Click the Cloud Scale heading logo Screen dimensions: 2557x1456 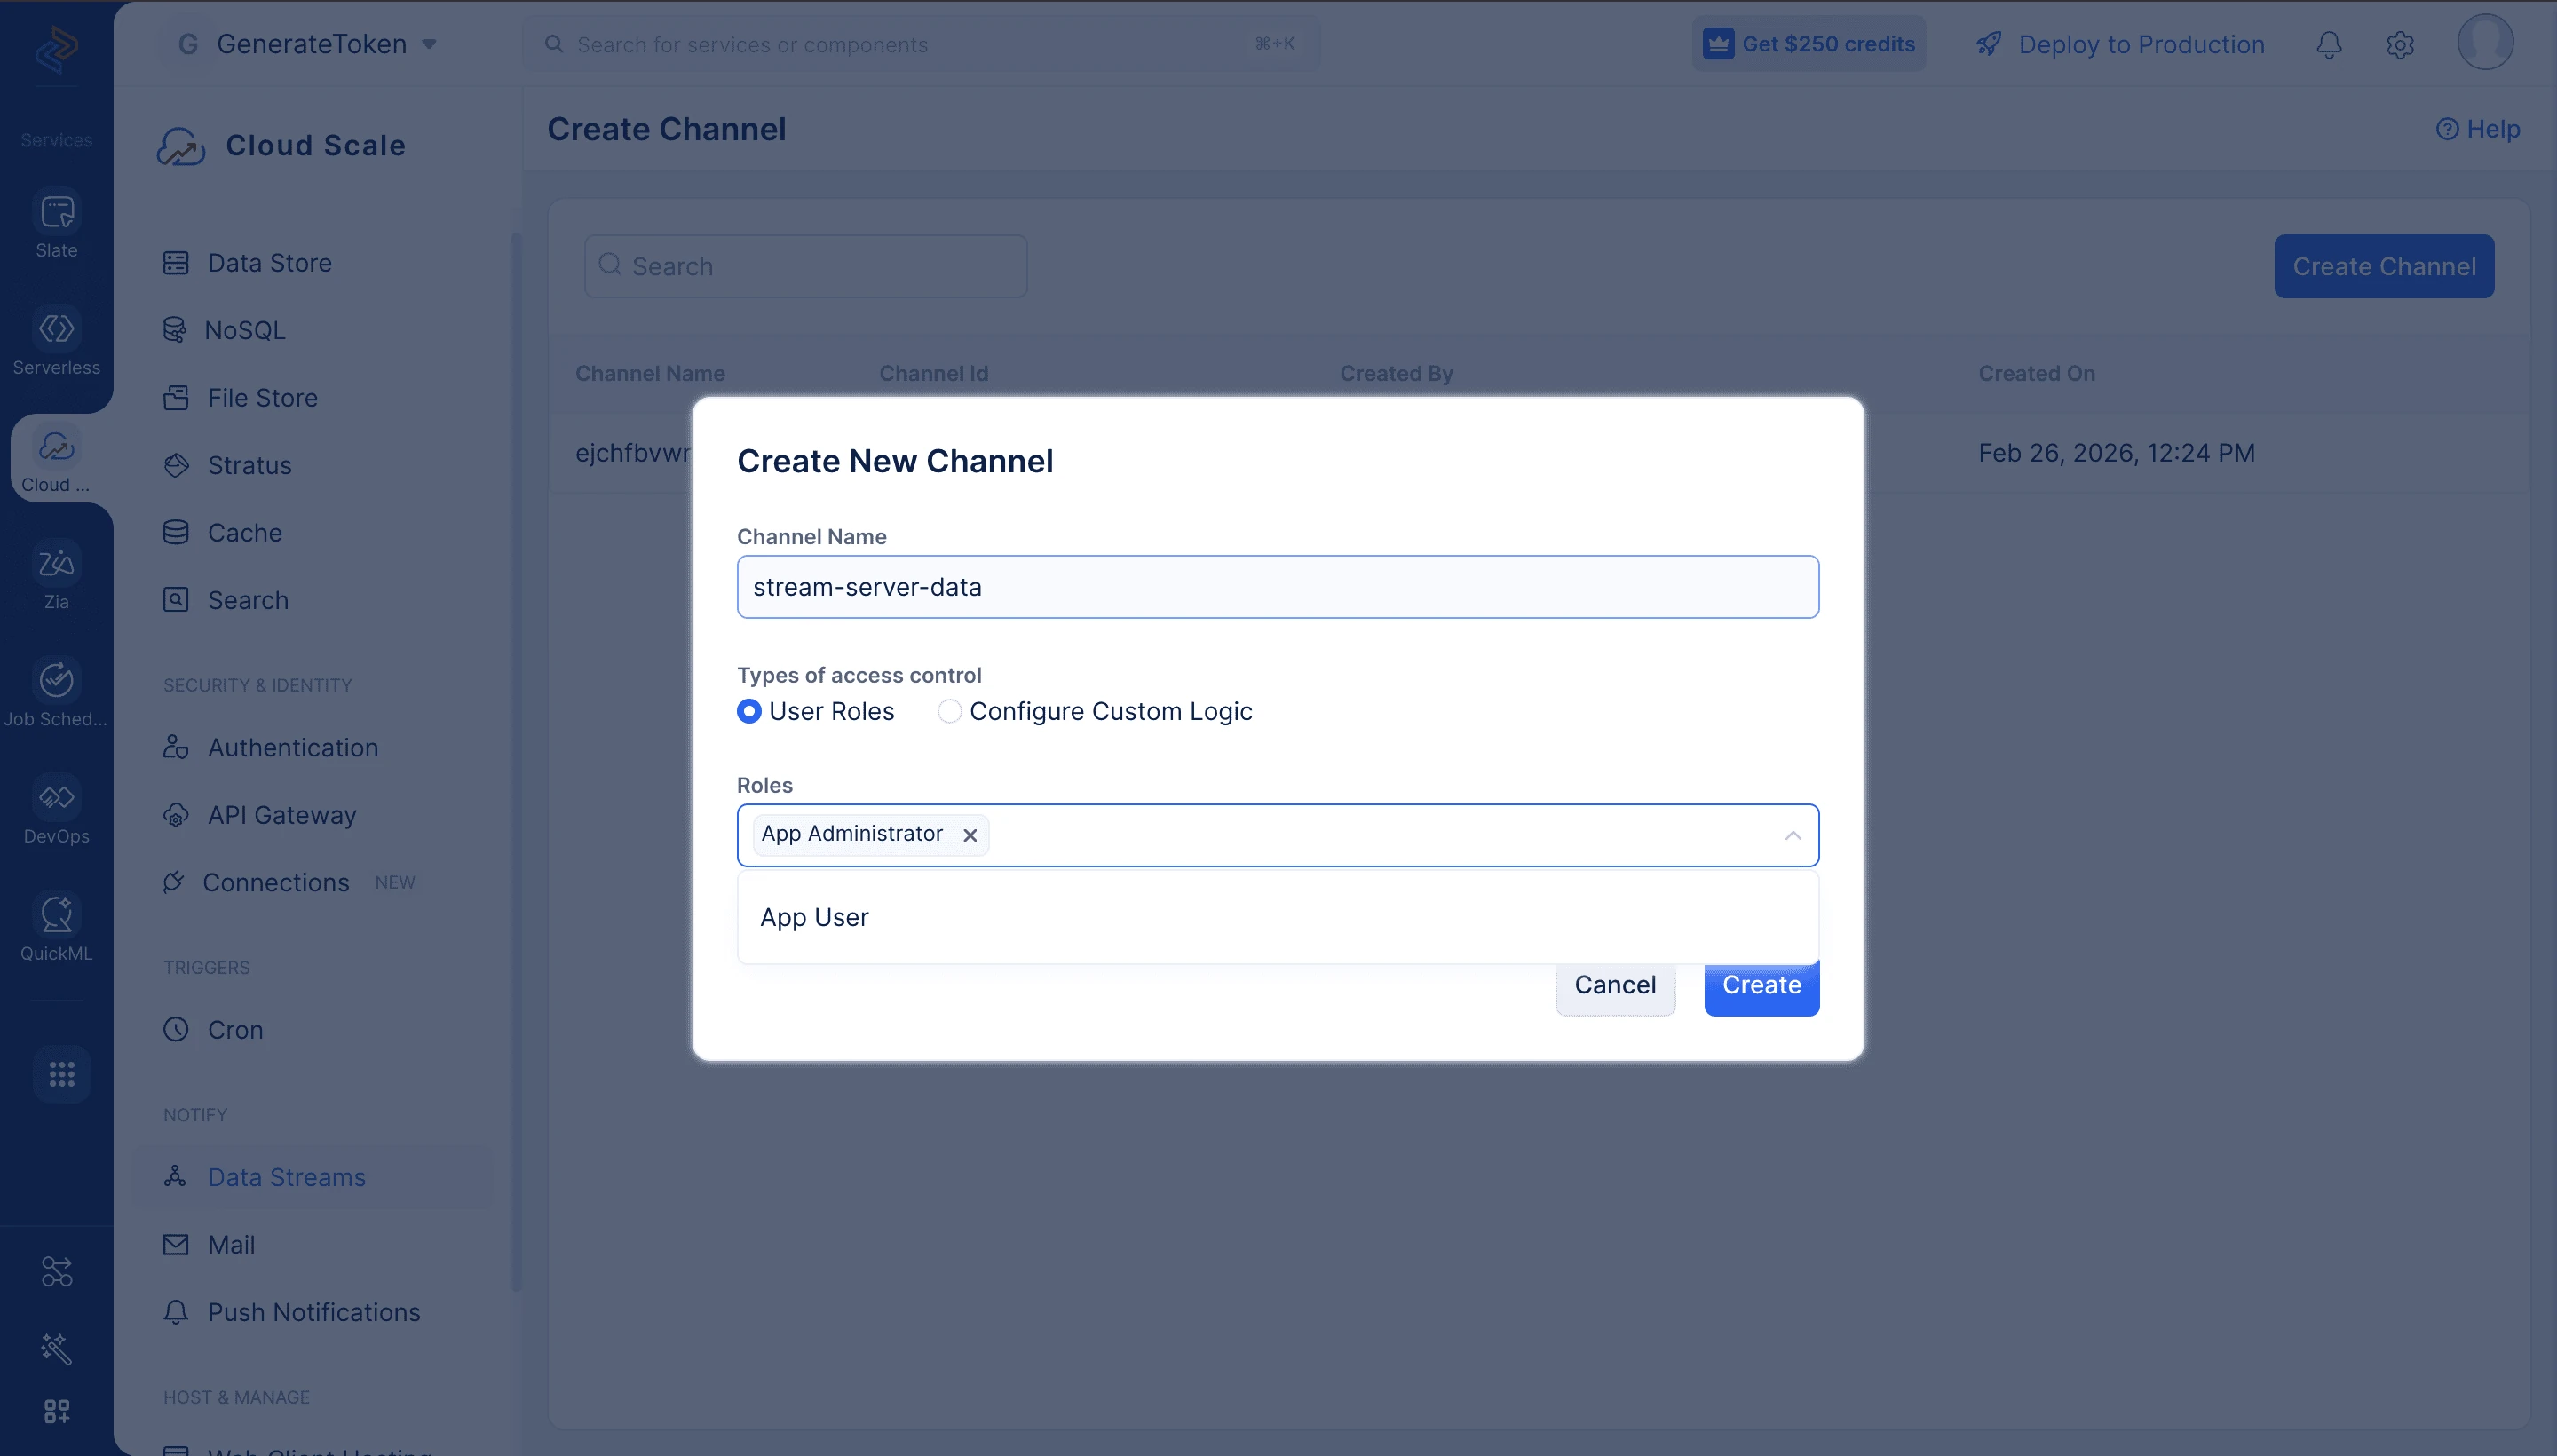click(x=180, y=146)
